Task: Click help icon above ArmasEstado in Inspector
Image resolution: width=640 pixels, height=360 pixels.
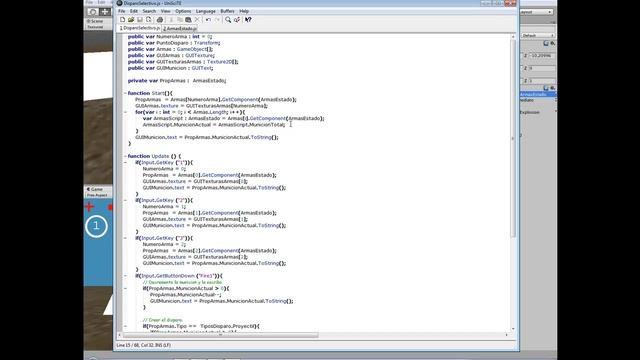Action: 546,88
